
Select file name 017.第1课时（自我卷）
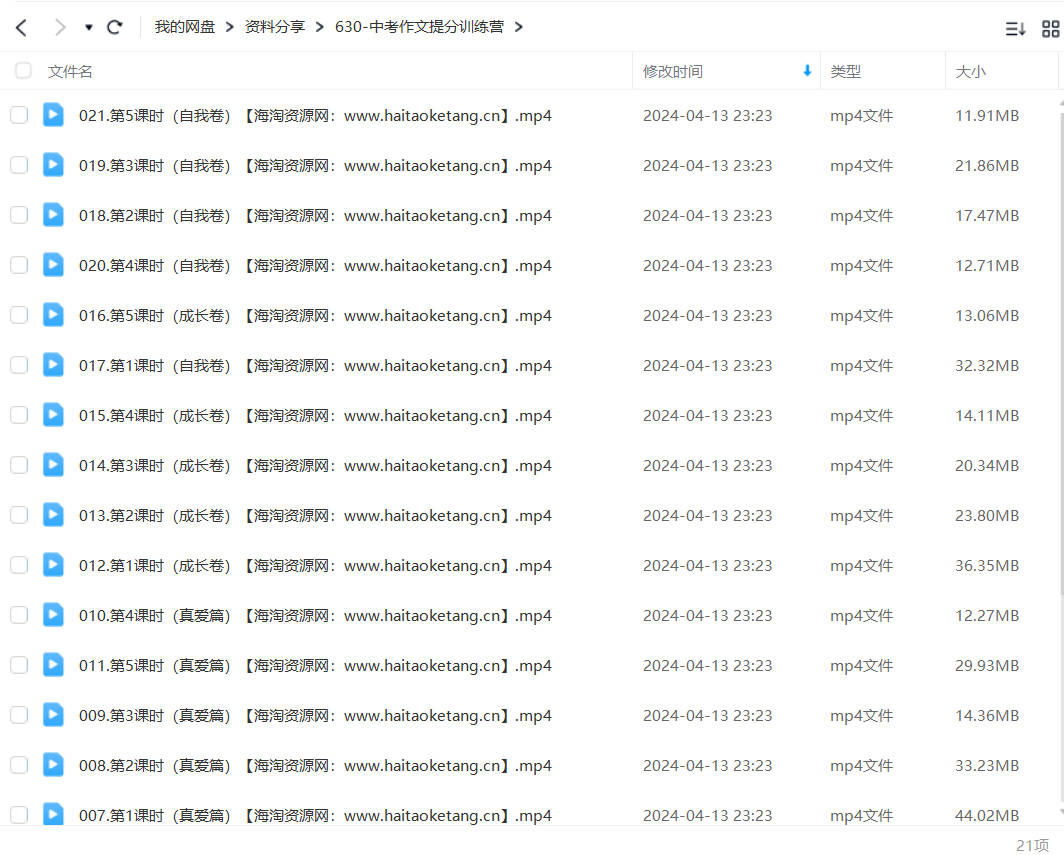[x=315, y=366]
